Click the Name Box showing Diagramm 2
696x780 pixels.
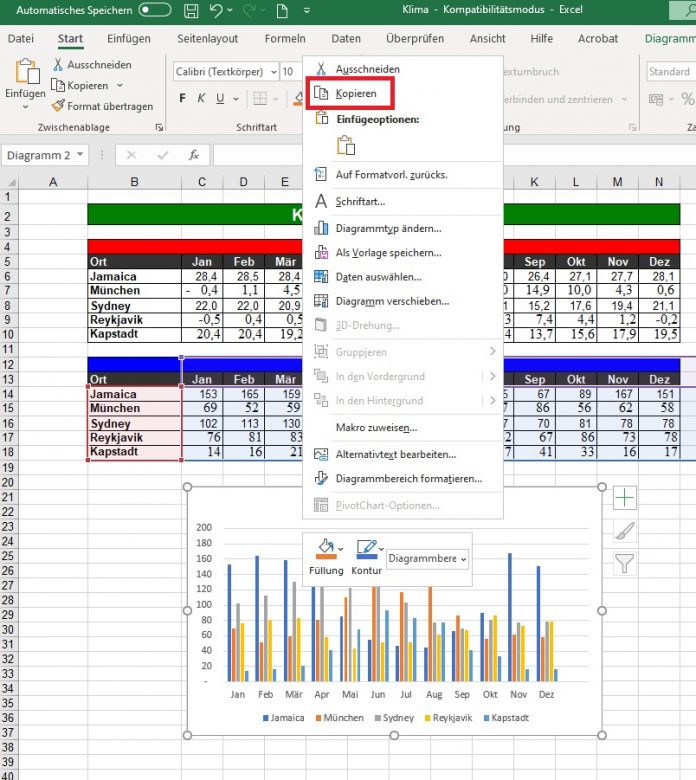(x=45, y=155)
